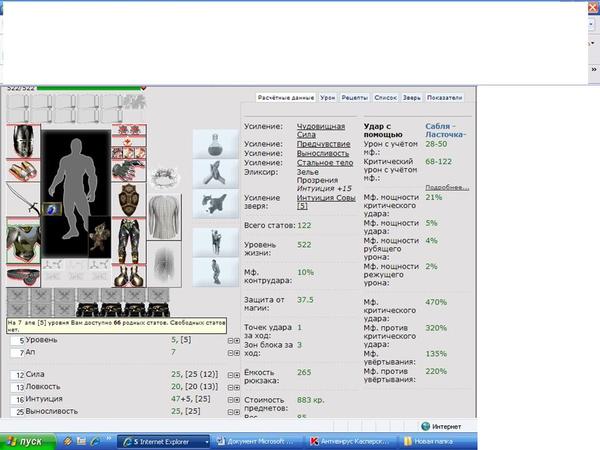
Task: Select the red earrings slot
Action: (129, 130)
